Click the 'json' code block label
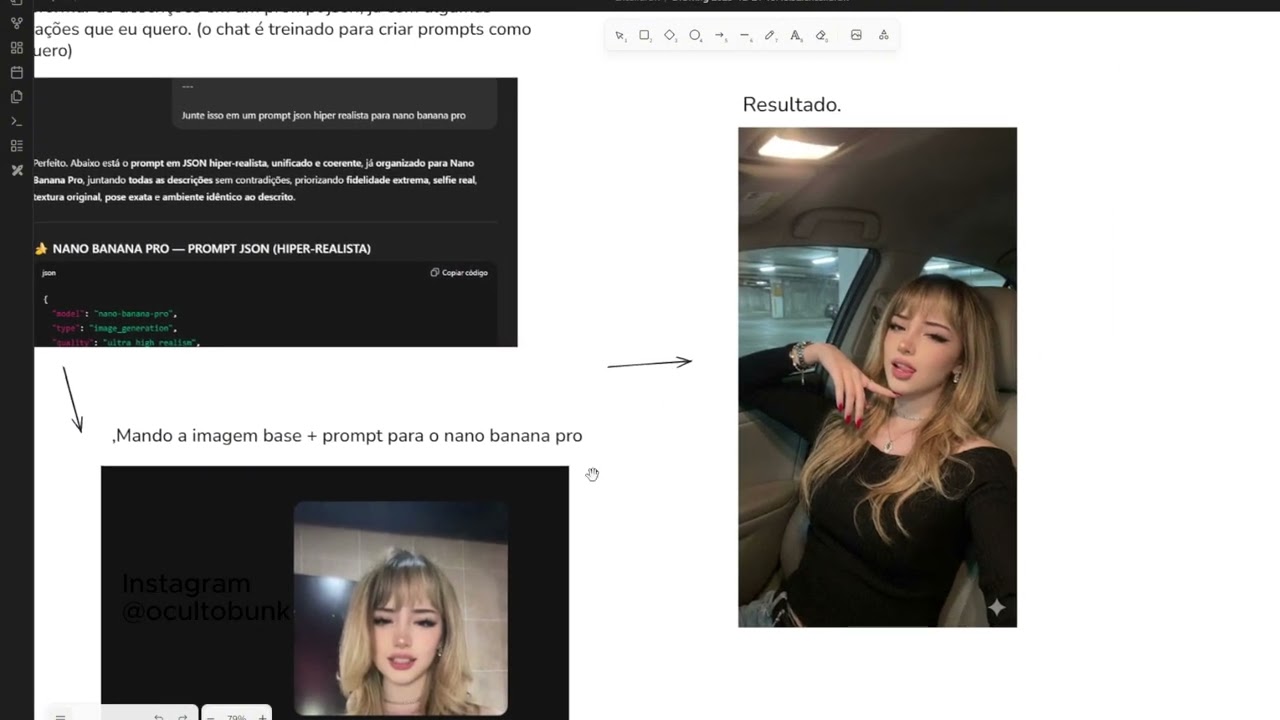The height and width of the screenshot is (720, 1280). pyautogui.click(x=49, y=272)
